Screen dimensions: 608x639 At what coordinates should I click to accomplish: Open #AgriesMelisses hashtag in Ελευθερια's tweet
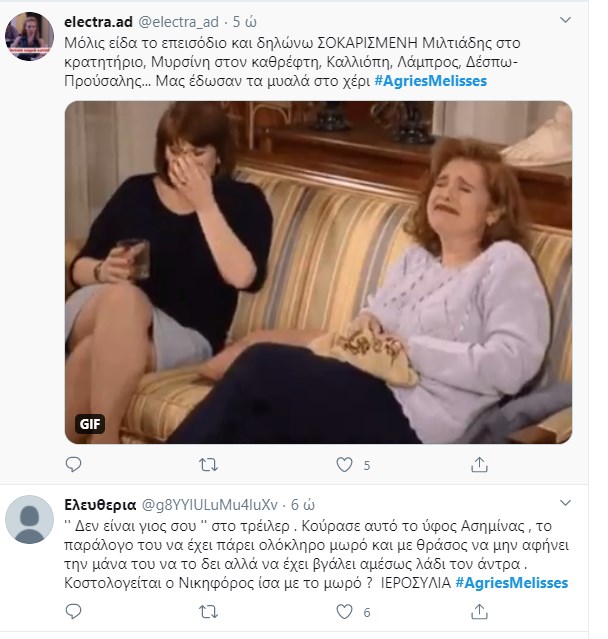point(516,582)
